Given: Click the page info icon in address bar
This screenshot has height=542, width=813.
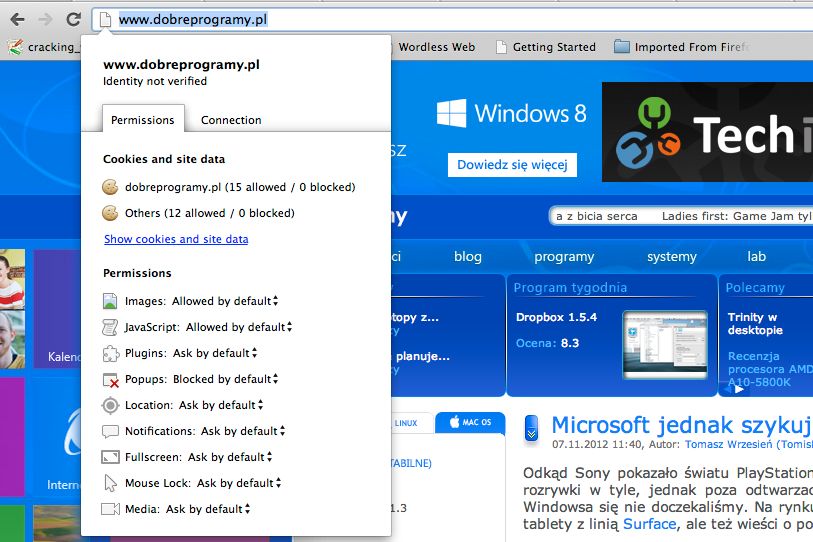Looking at the screenshot, I should point(105,20).
